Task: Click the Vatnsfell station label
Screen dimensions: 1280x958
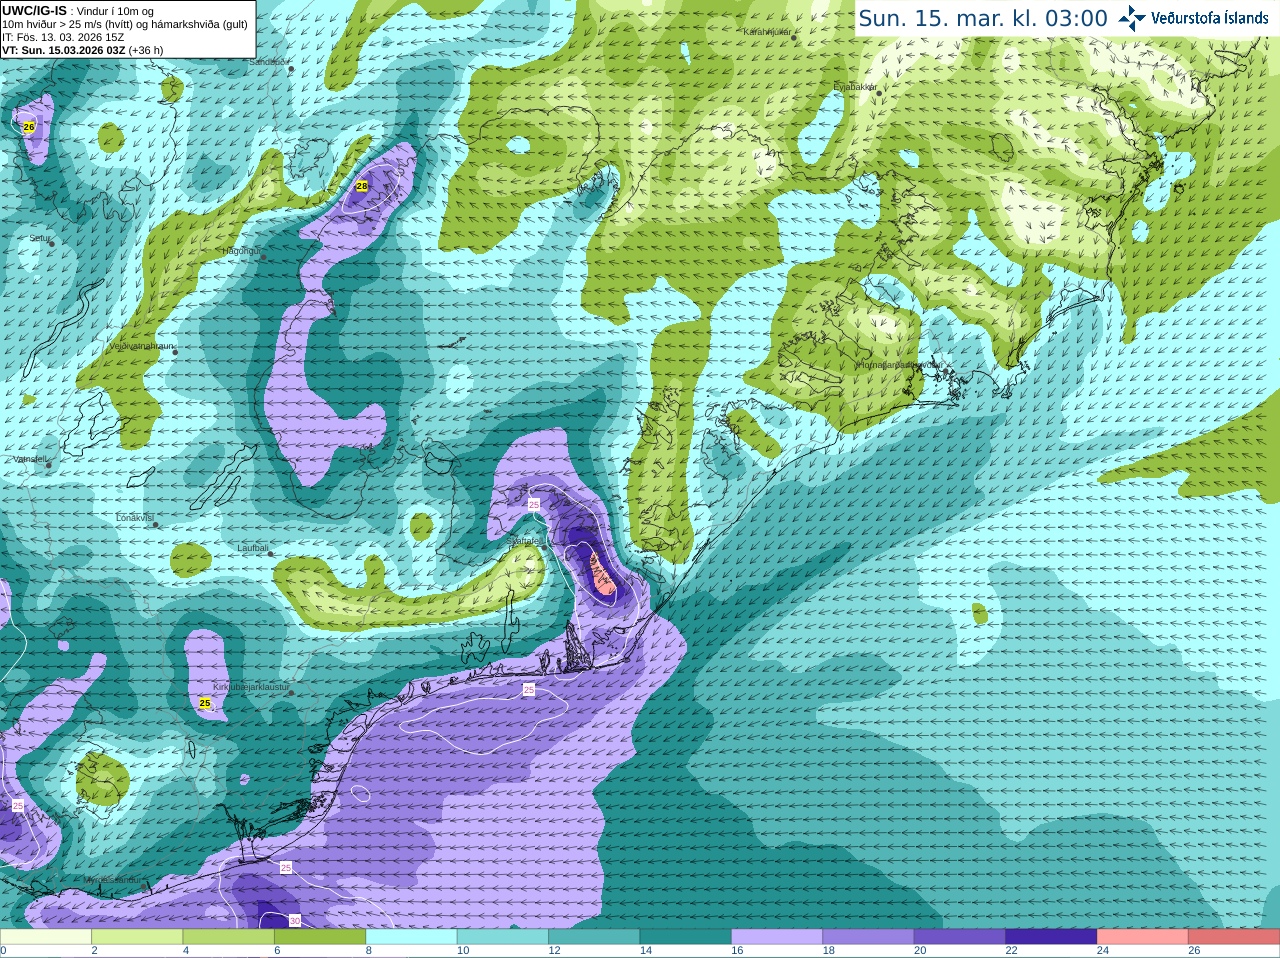Action: point(30,459)
